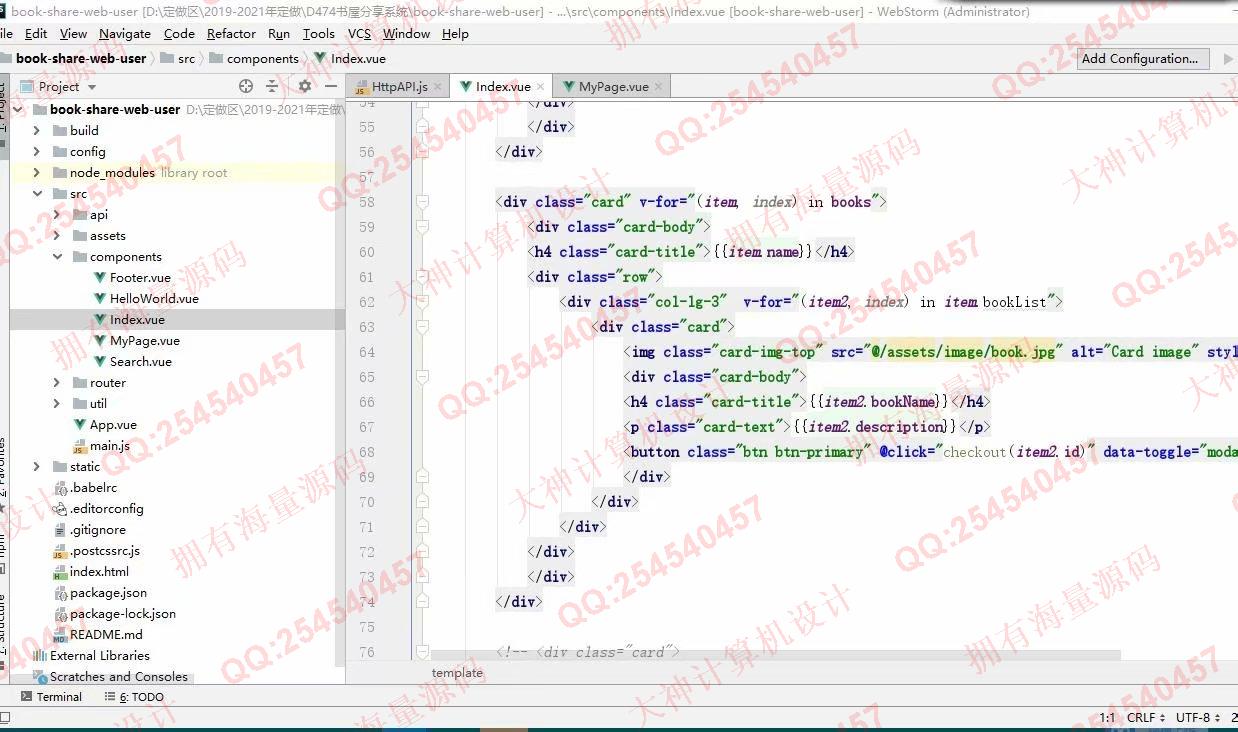The image size is (1238, 732).
Task: Select Search.vue in project tree
Action: coord(140,361)
